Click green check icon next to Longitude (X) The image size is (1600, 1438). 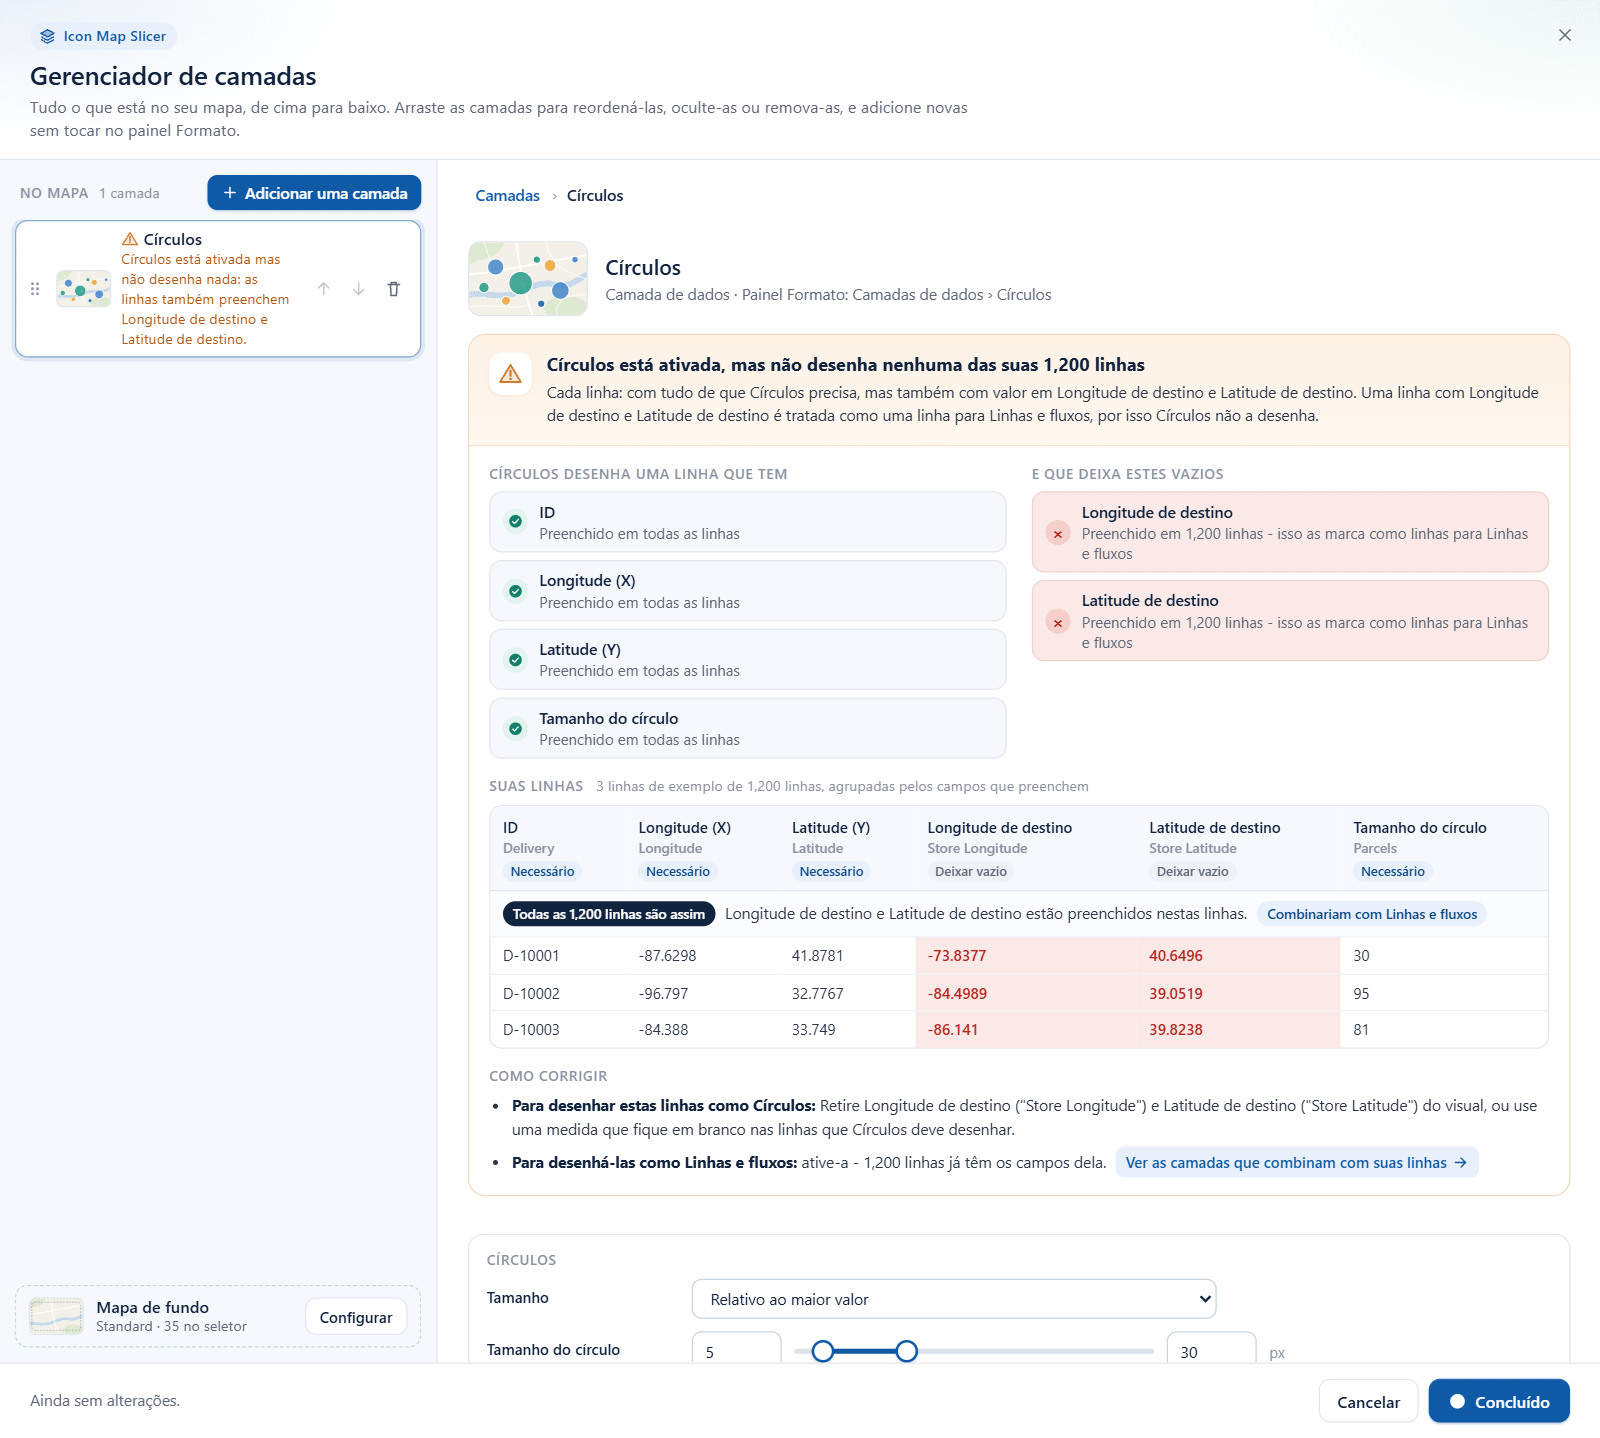[x=515, y=591]
